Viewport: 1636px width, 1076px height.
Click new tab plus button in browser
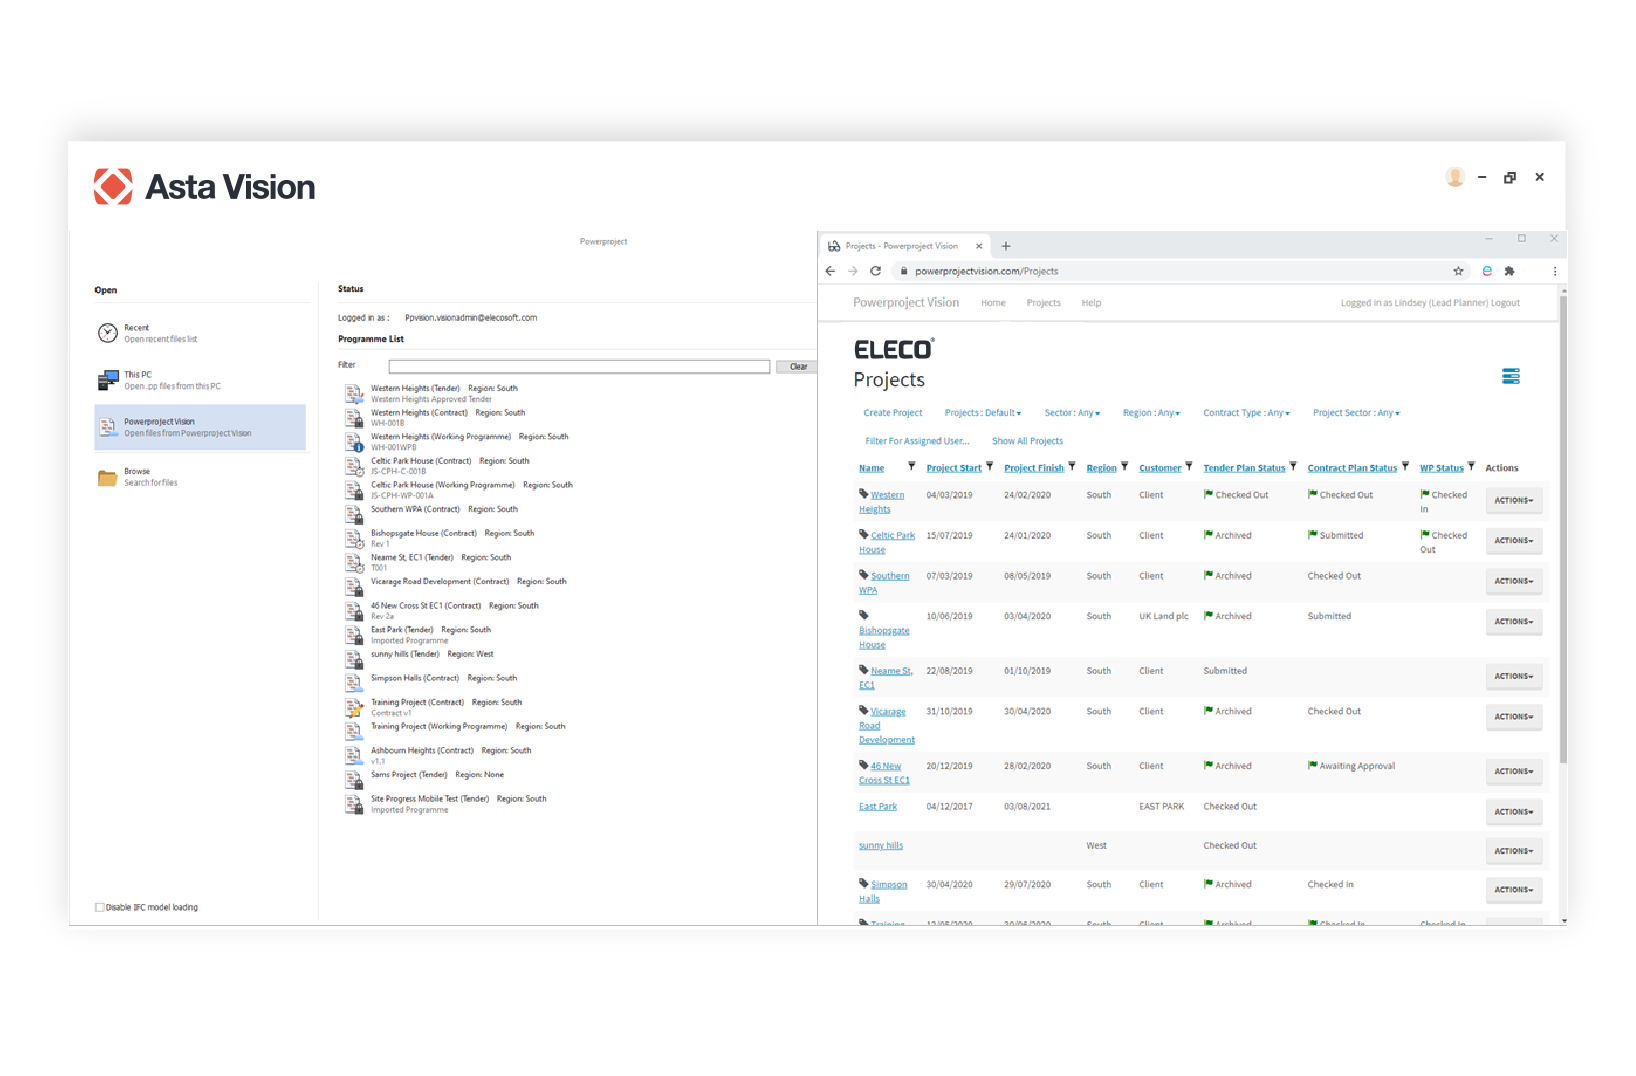(1006, 246)
